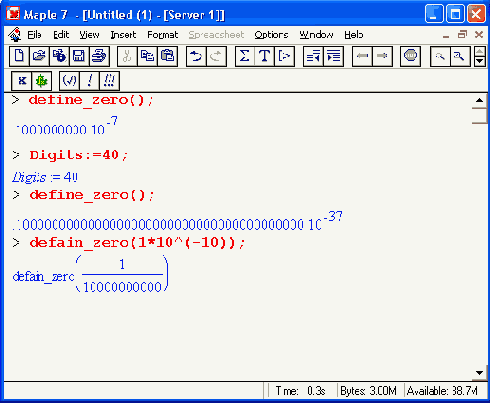This screenshot has width=490, height=403.
Task: Open an existing worksheet via folder icon
Action: point(39,56)
